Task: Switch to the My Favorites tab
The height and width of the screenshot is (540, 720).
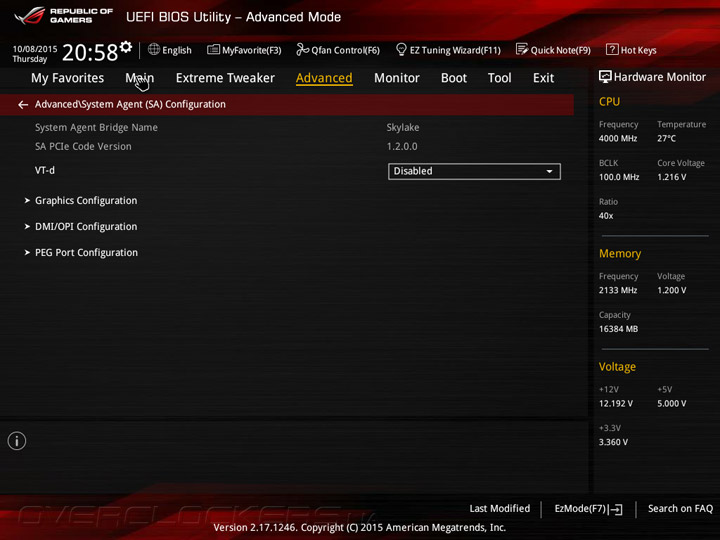Action: pos(68,78)
